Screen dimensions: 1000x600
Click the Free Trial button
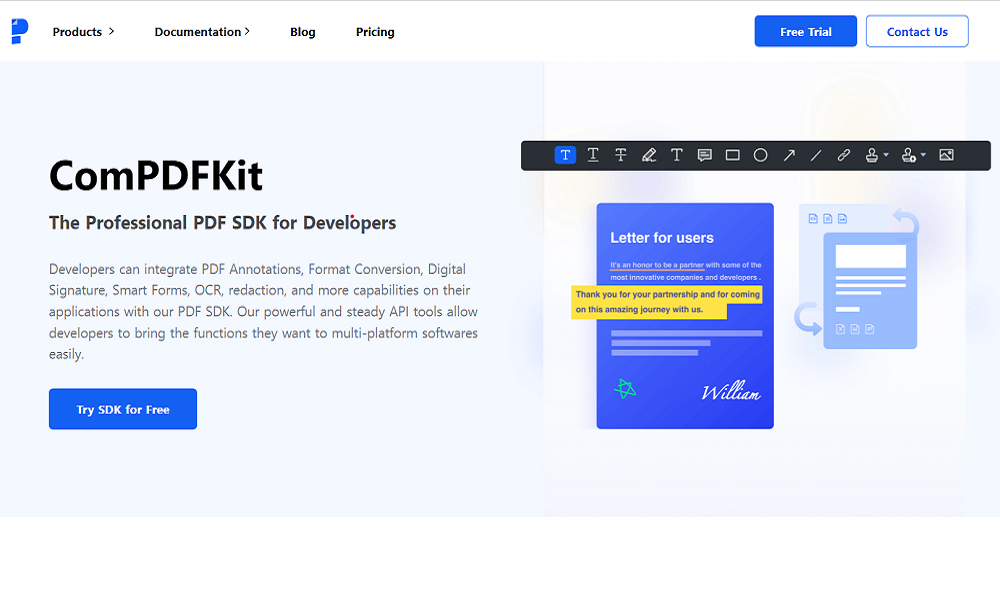[x=806, y=32]
